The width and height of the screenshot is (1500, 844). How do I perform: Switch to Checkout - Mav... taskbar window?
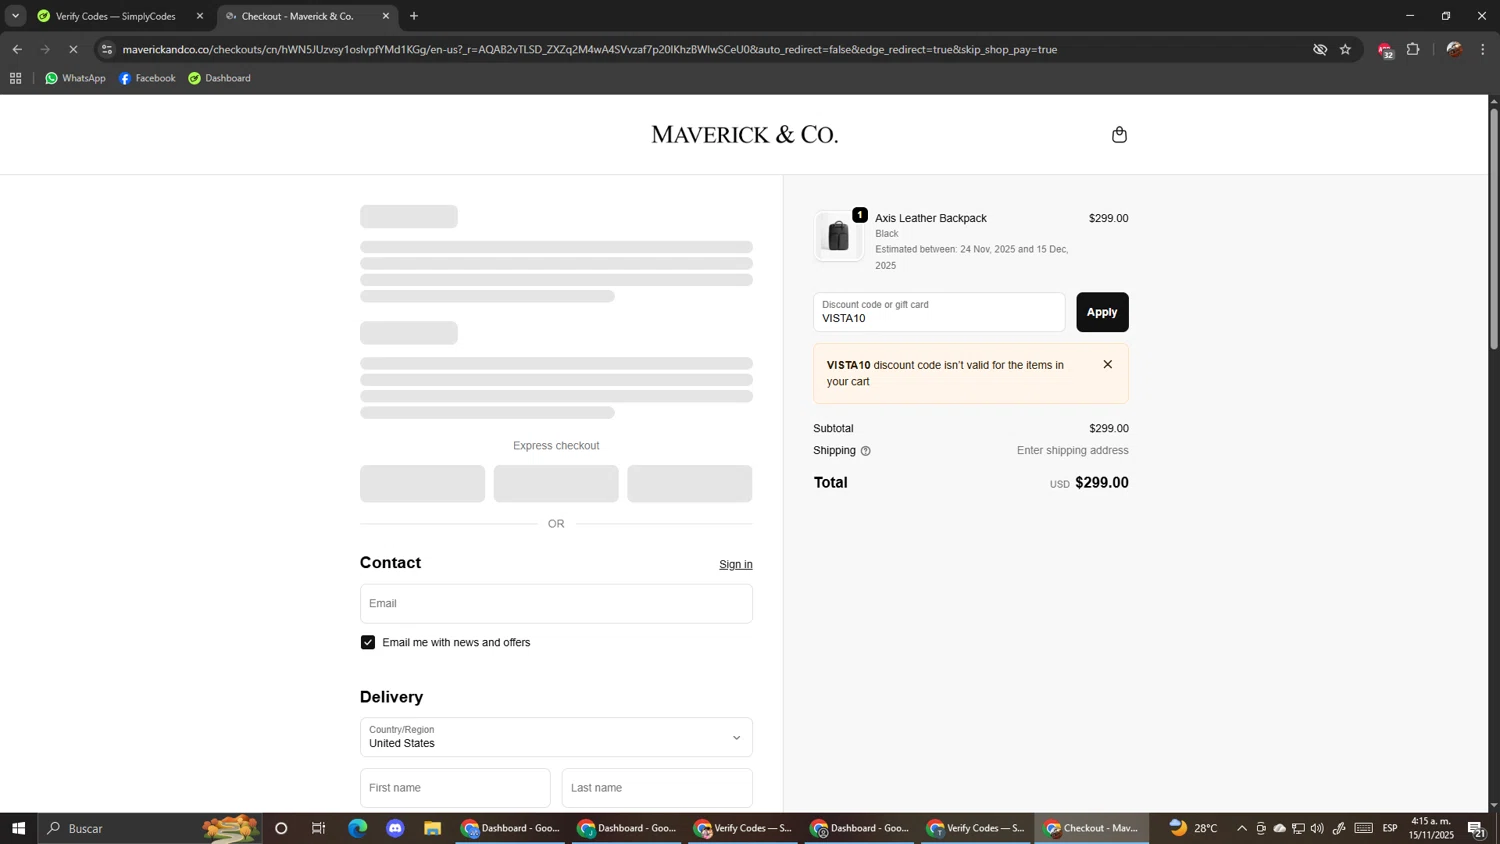pyautogui.click(x=1091, y=828)
